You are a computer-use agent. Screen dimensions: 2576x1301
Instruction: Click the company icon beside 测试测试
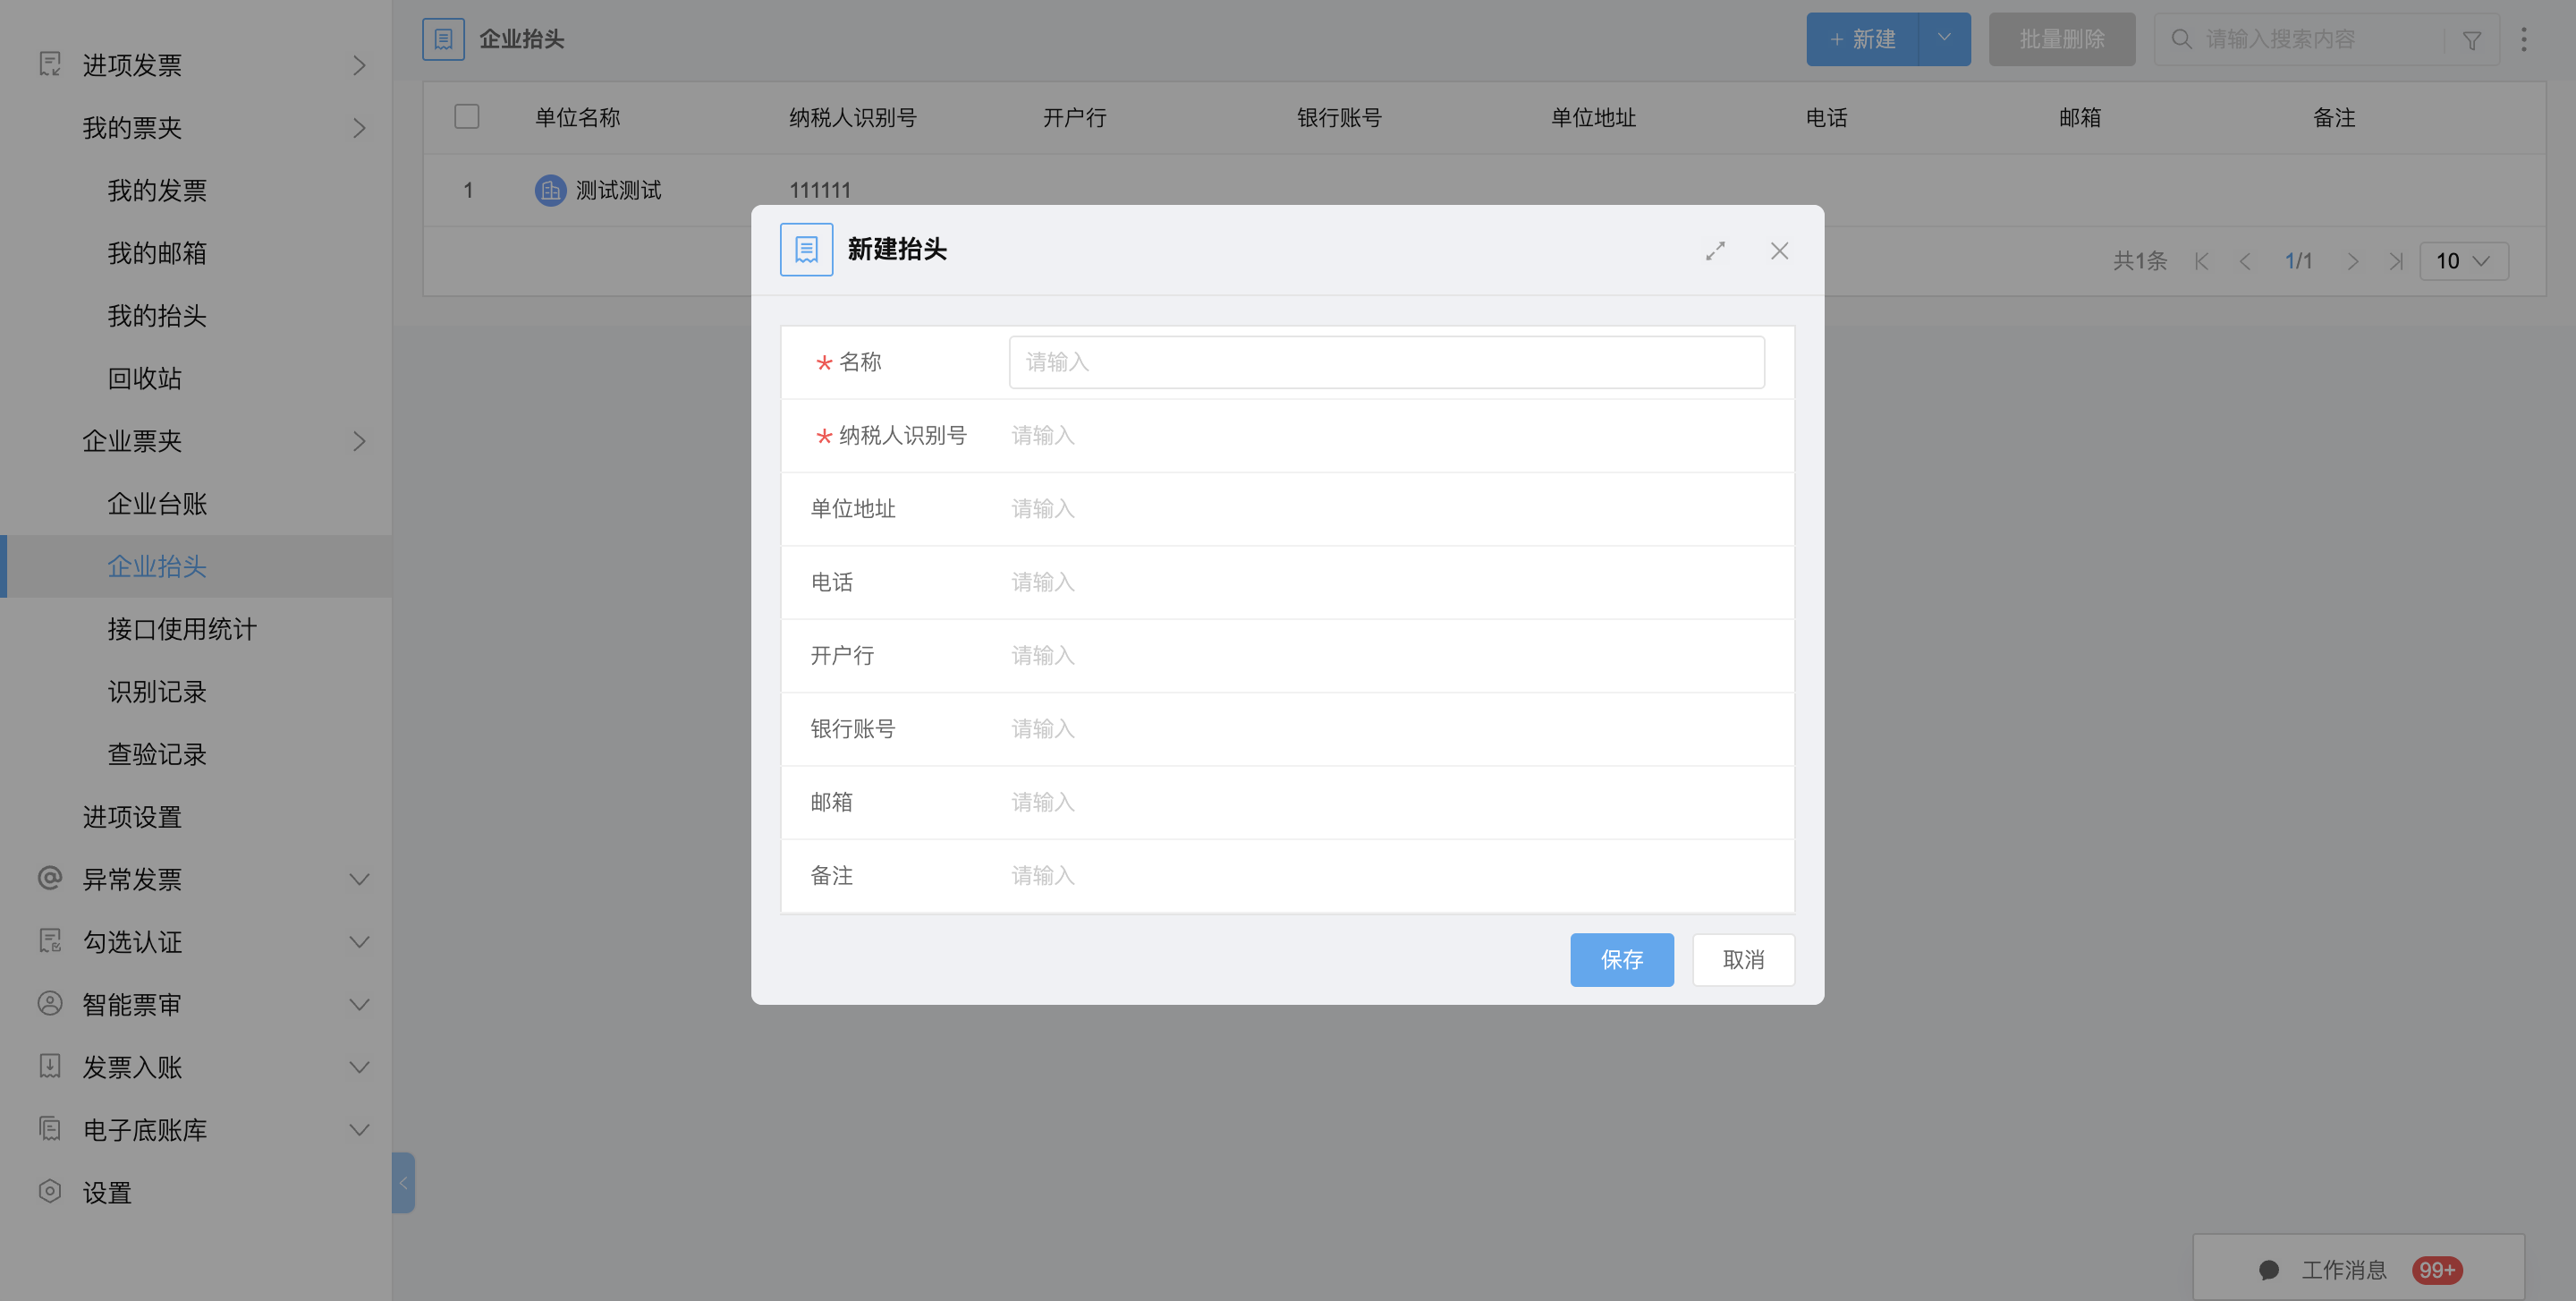click(x=550, y=190)
